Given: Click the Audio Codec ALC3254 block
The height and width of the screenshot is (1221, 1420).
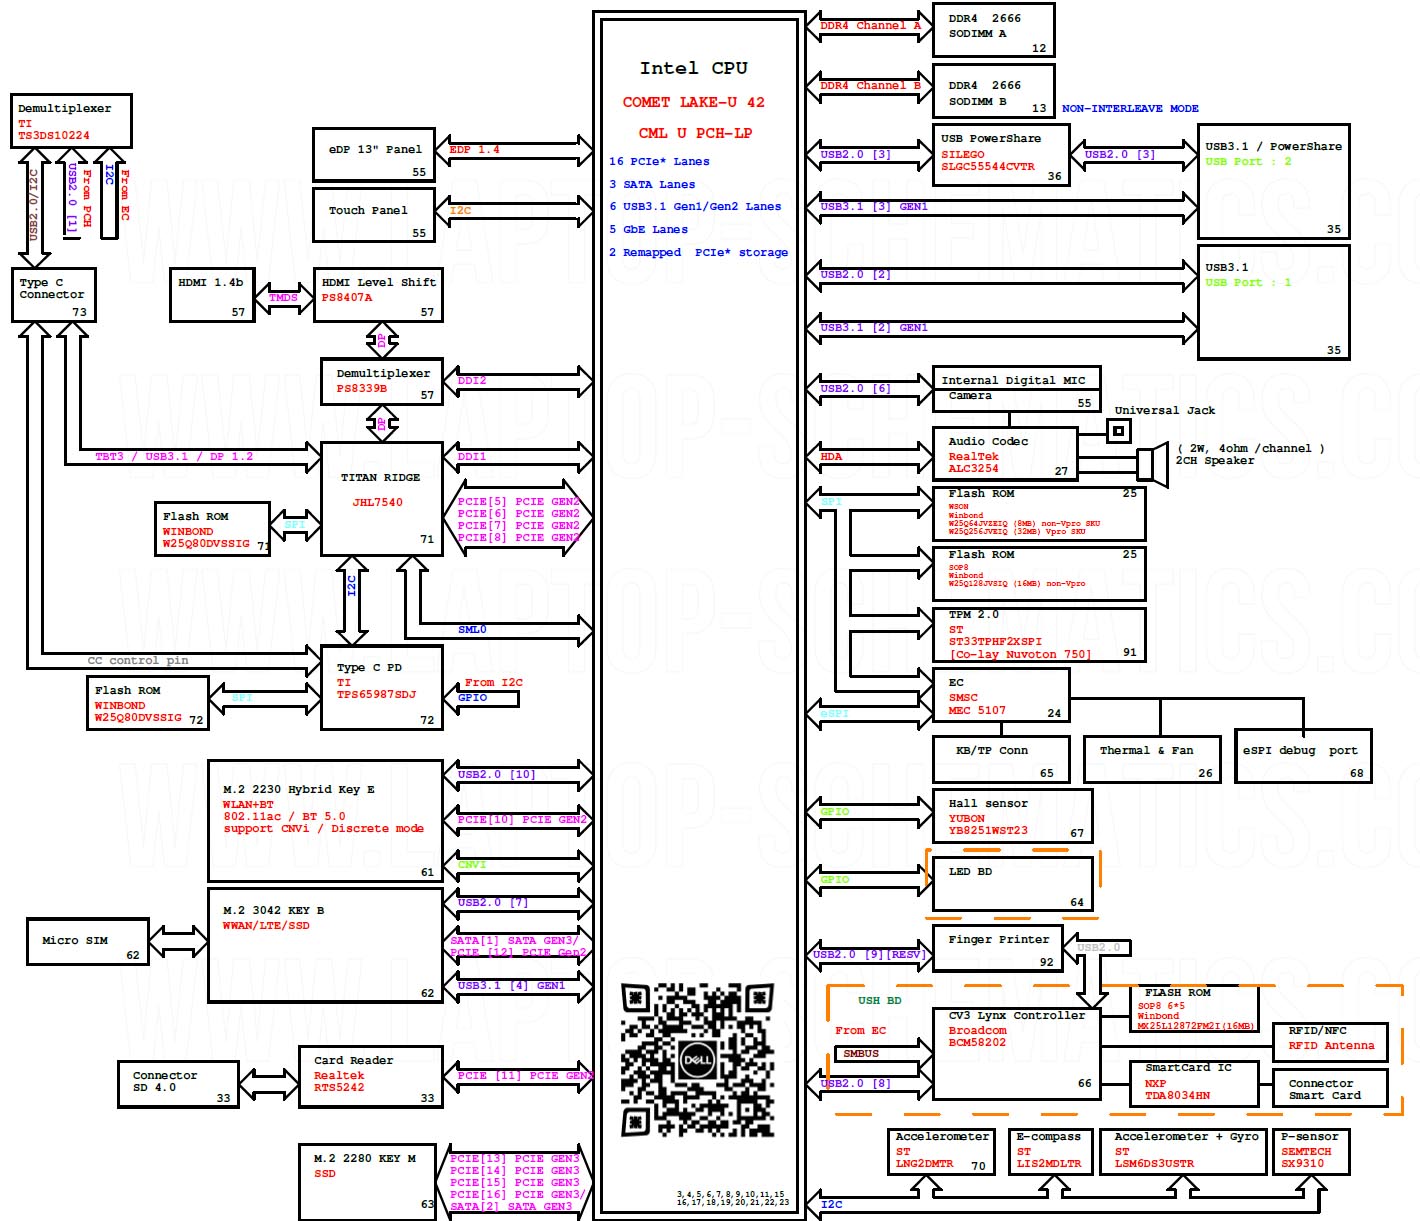Looking at the screenshot, I should [1004, 455].
